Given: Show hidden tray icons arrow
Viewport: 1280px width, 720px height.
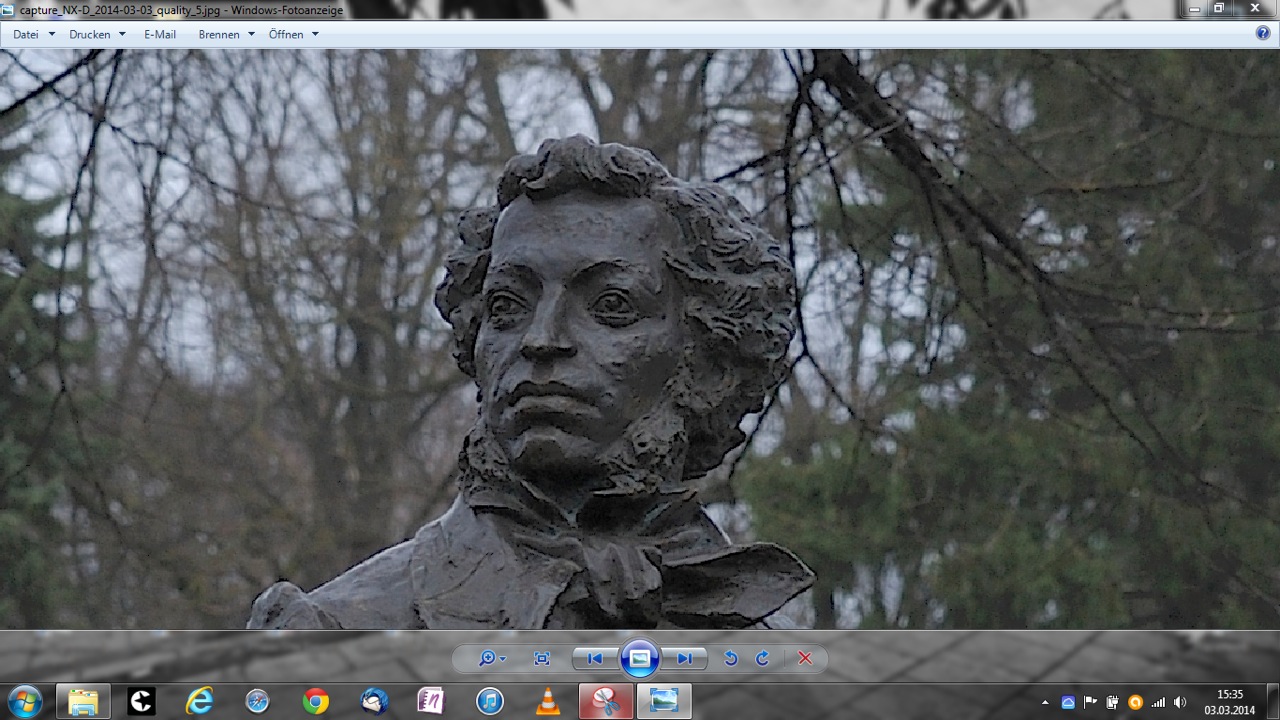Looking at the screenshot, I should coord(1045,703).
